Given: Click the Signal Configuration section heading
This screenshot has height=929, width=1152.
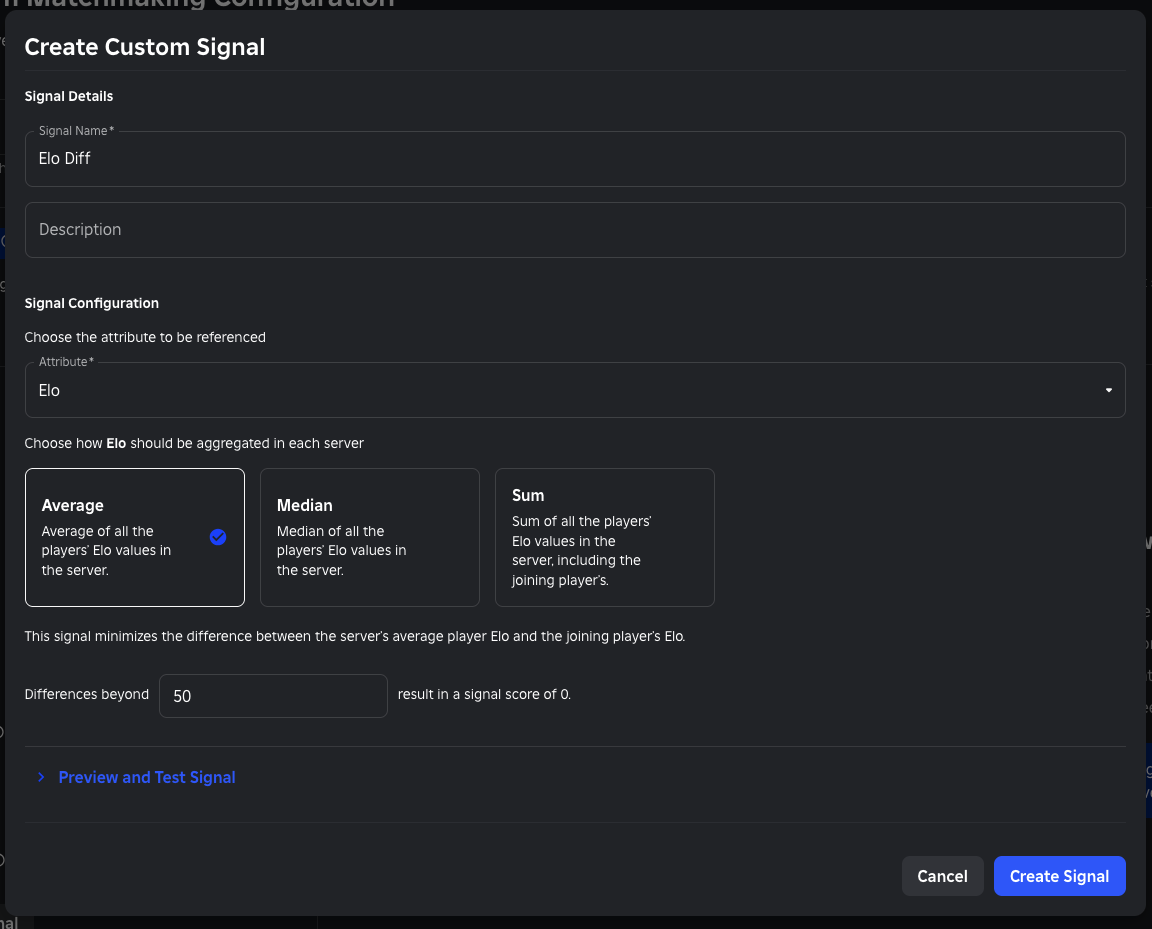Looking at the screenshot, I should 91,302.
